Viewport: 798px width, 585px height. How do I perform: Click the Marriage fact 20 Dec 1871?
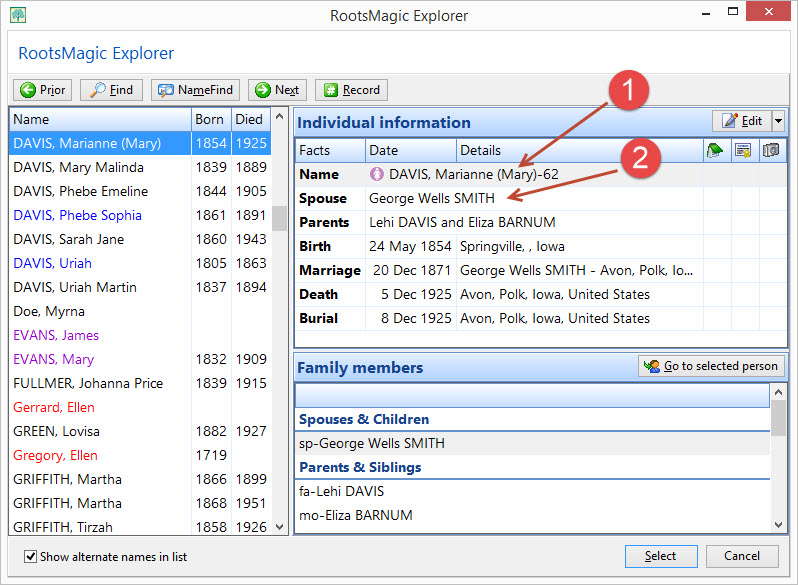tap(540, 270)
